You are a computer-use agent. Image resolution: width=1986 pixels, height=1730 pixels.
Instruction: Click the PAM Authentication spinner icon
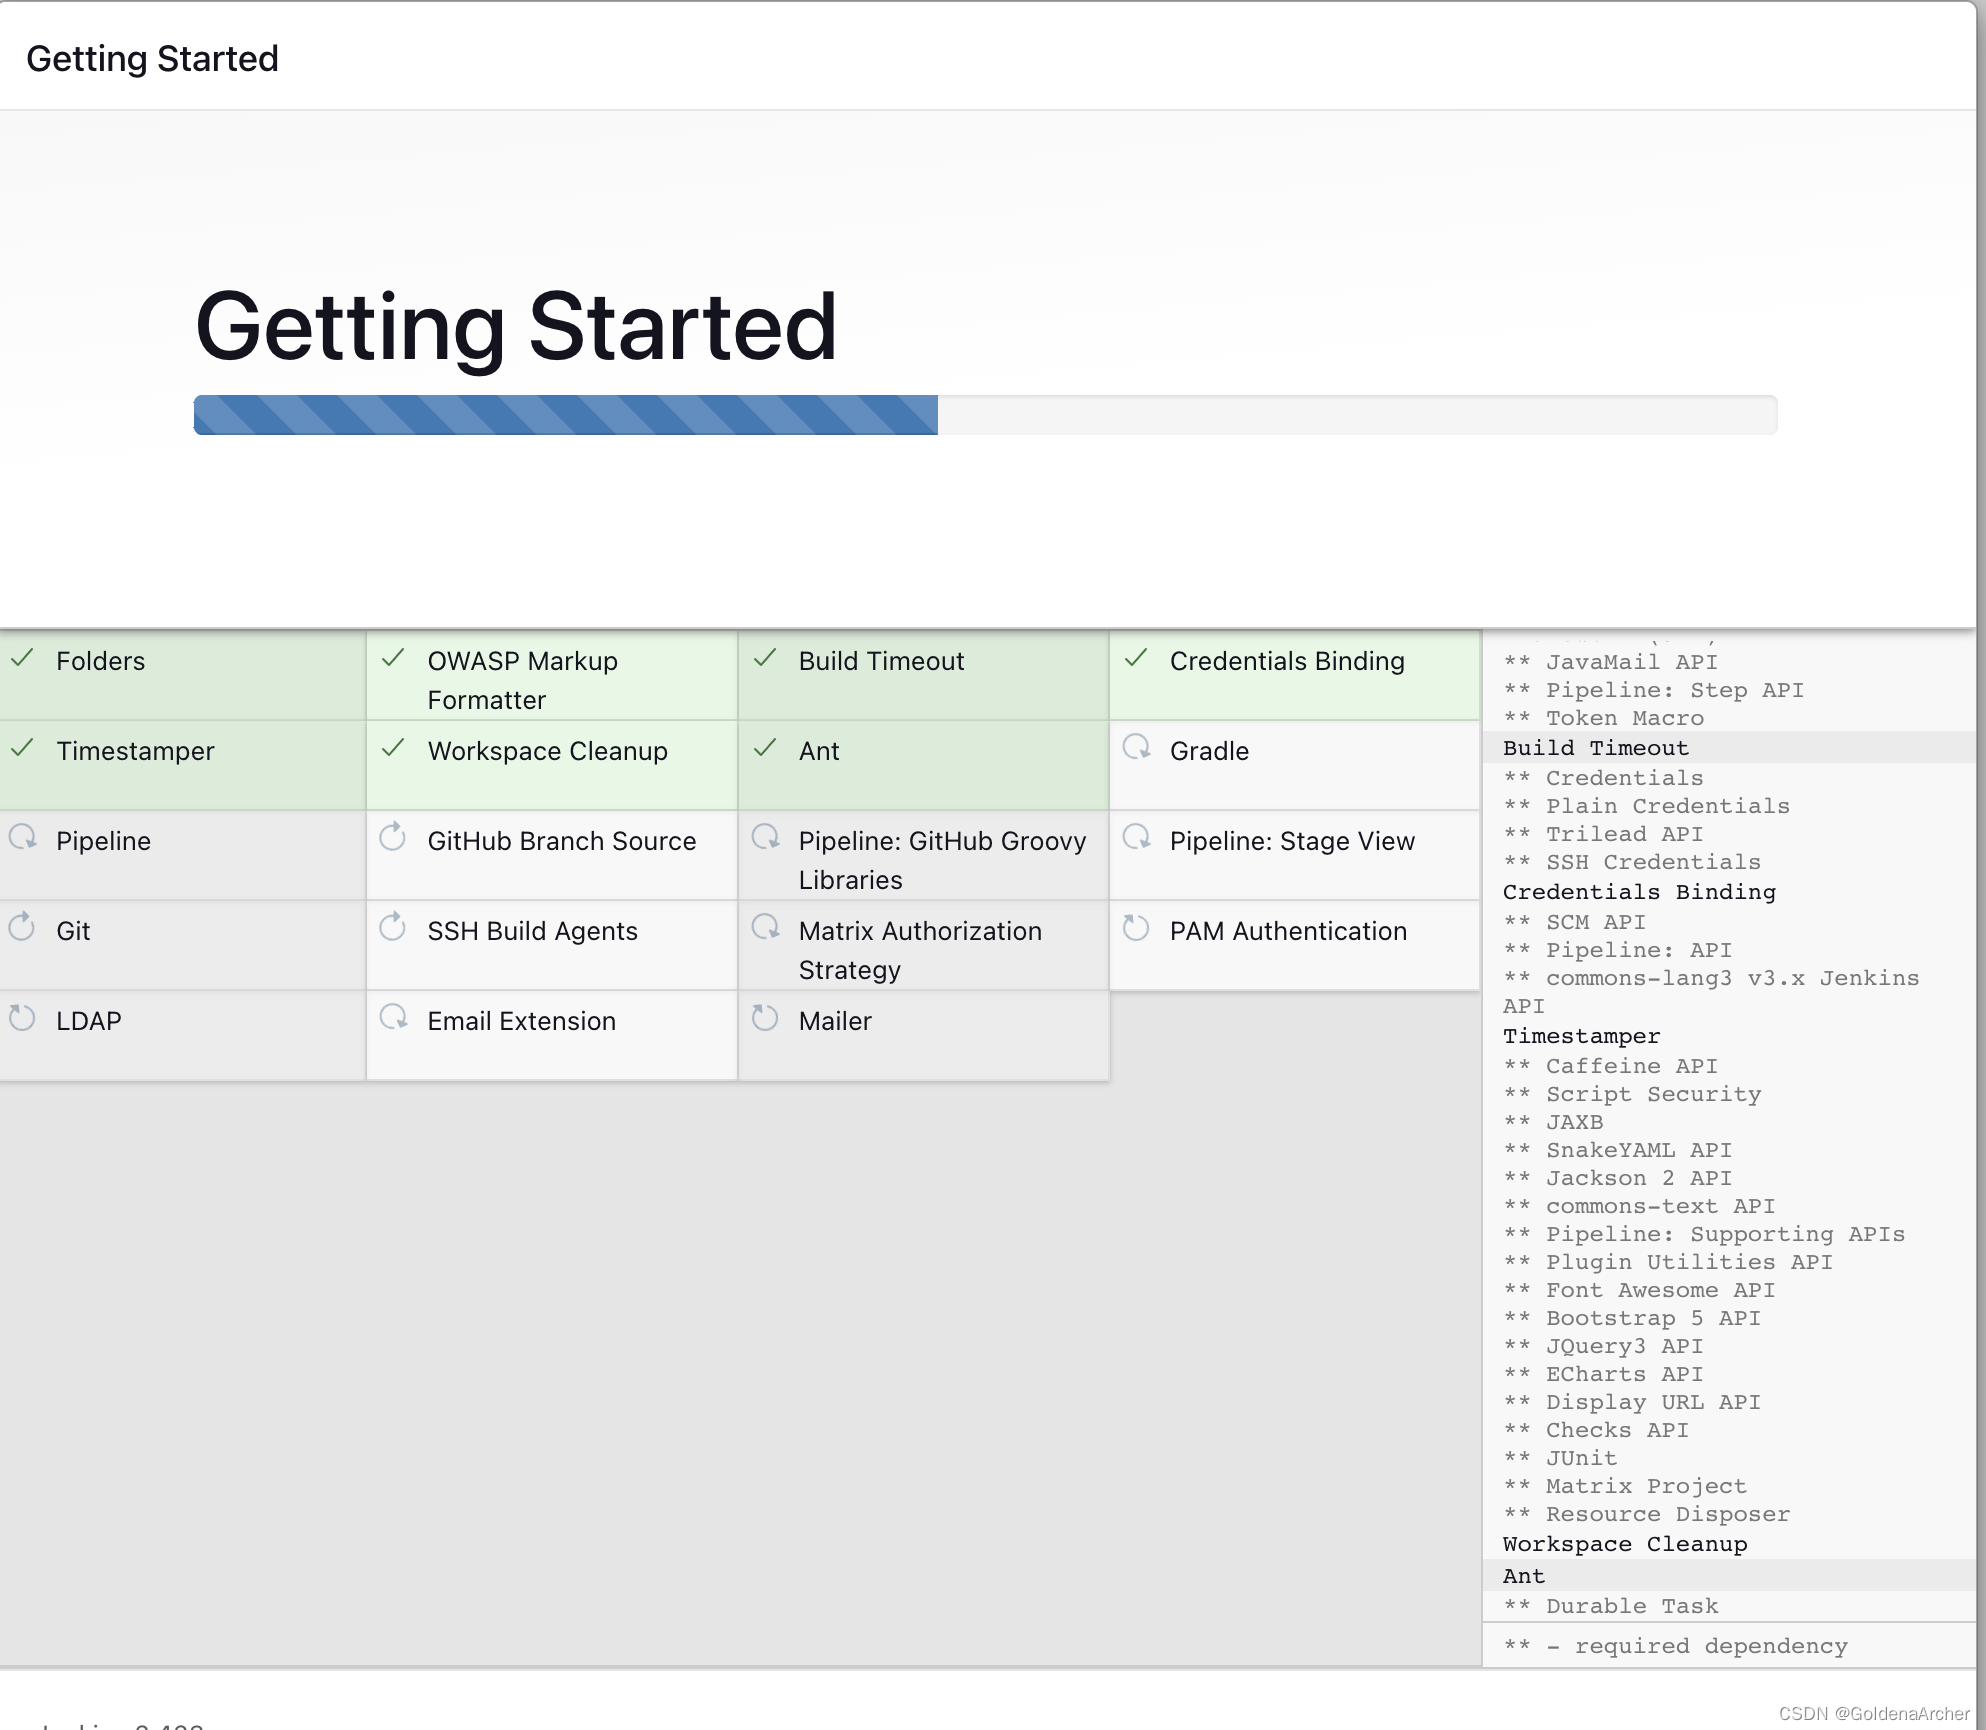[x=1136, y=927]
